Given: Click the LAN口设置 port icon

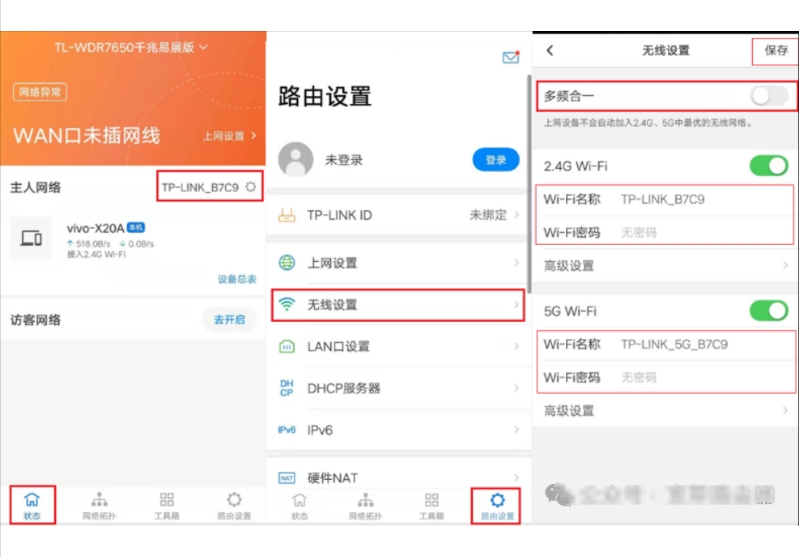Looking at the screenshot, I should coord(286,347).
